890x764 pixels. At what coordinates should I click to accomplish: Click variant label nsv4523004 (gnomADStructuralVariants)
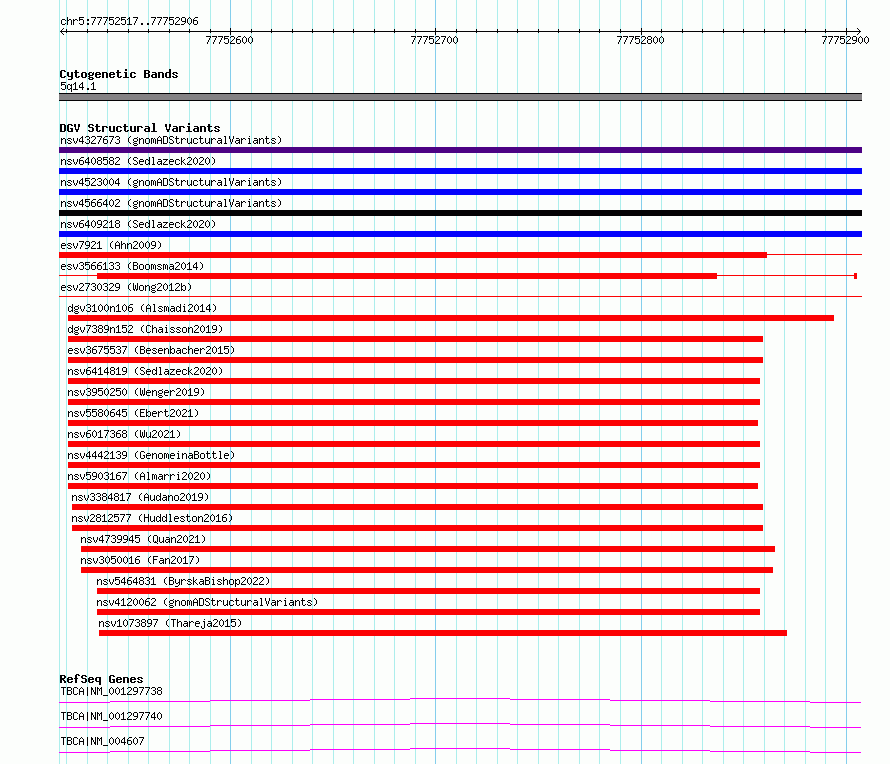(171, 182)
